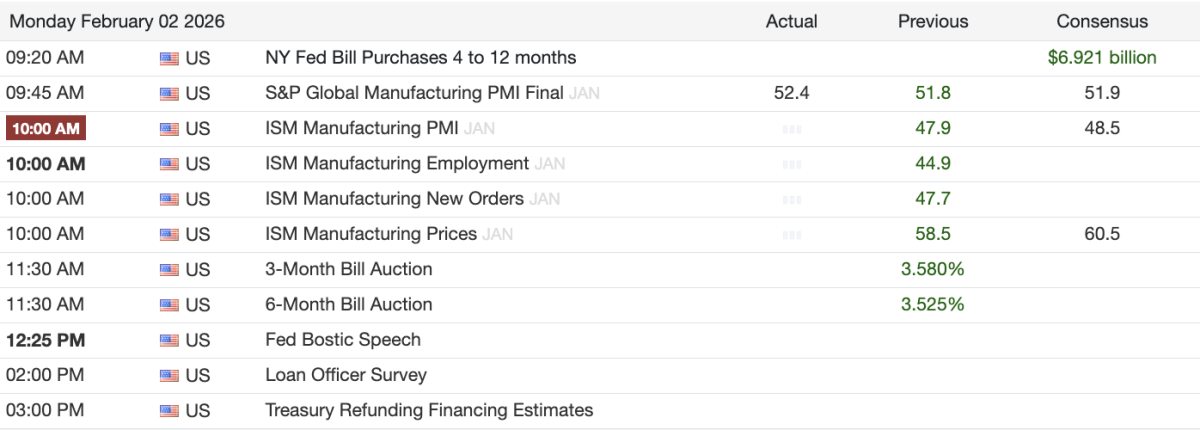The height and width of the screenshot is (430, 1200).
Task: Click the highlighted 10:00 AM time badge
Action: (45, 129)
